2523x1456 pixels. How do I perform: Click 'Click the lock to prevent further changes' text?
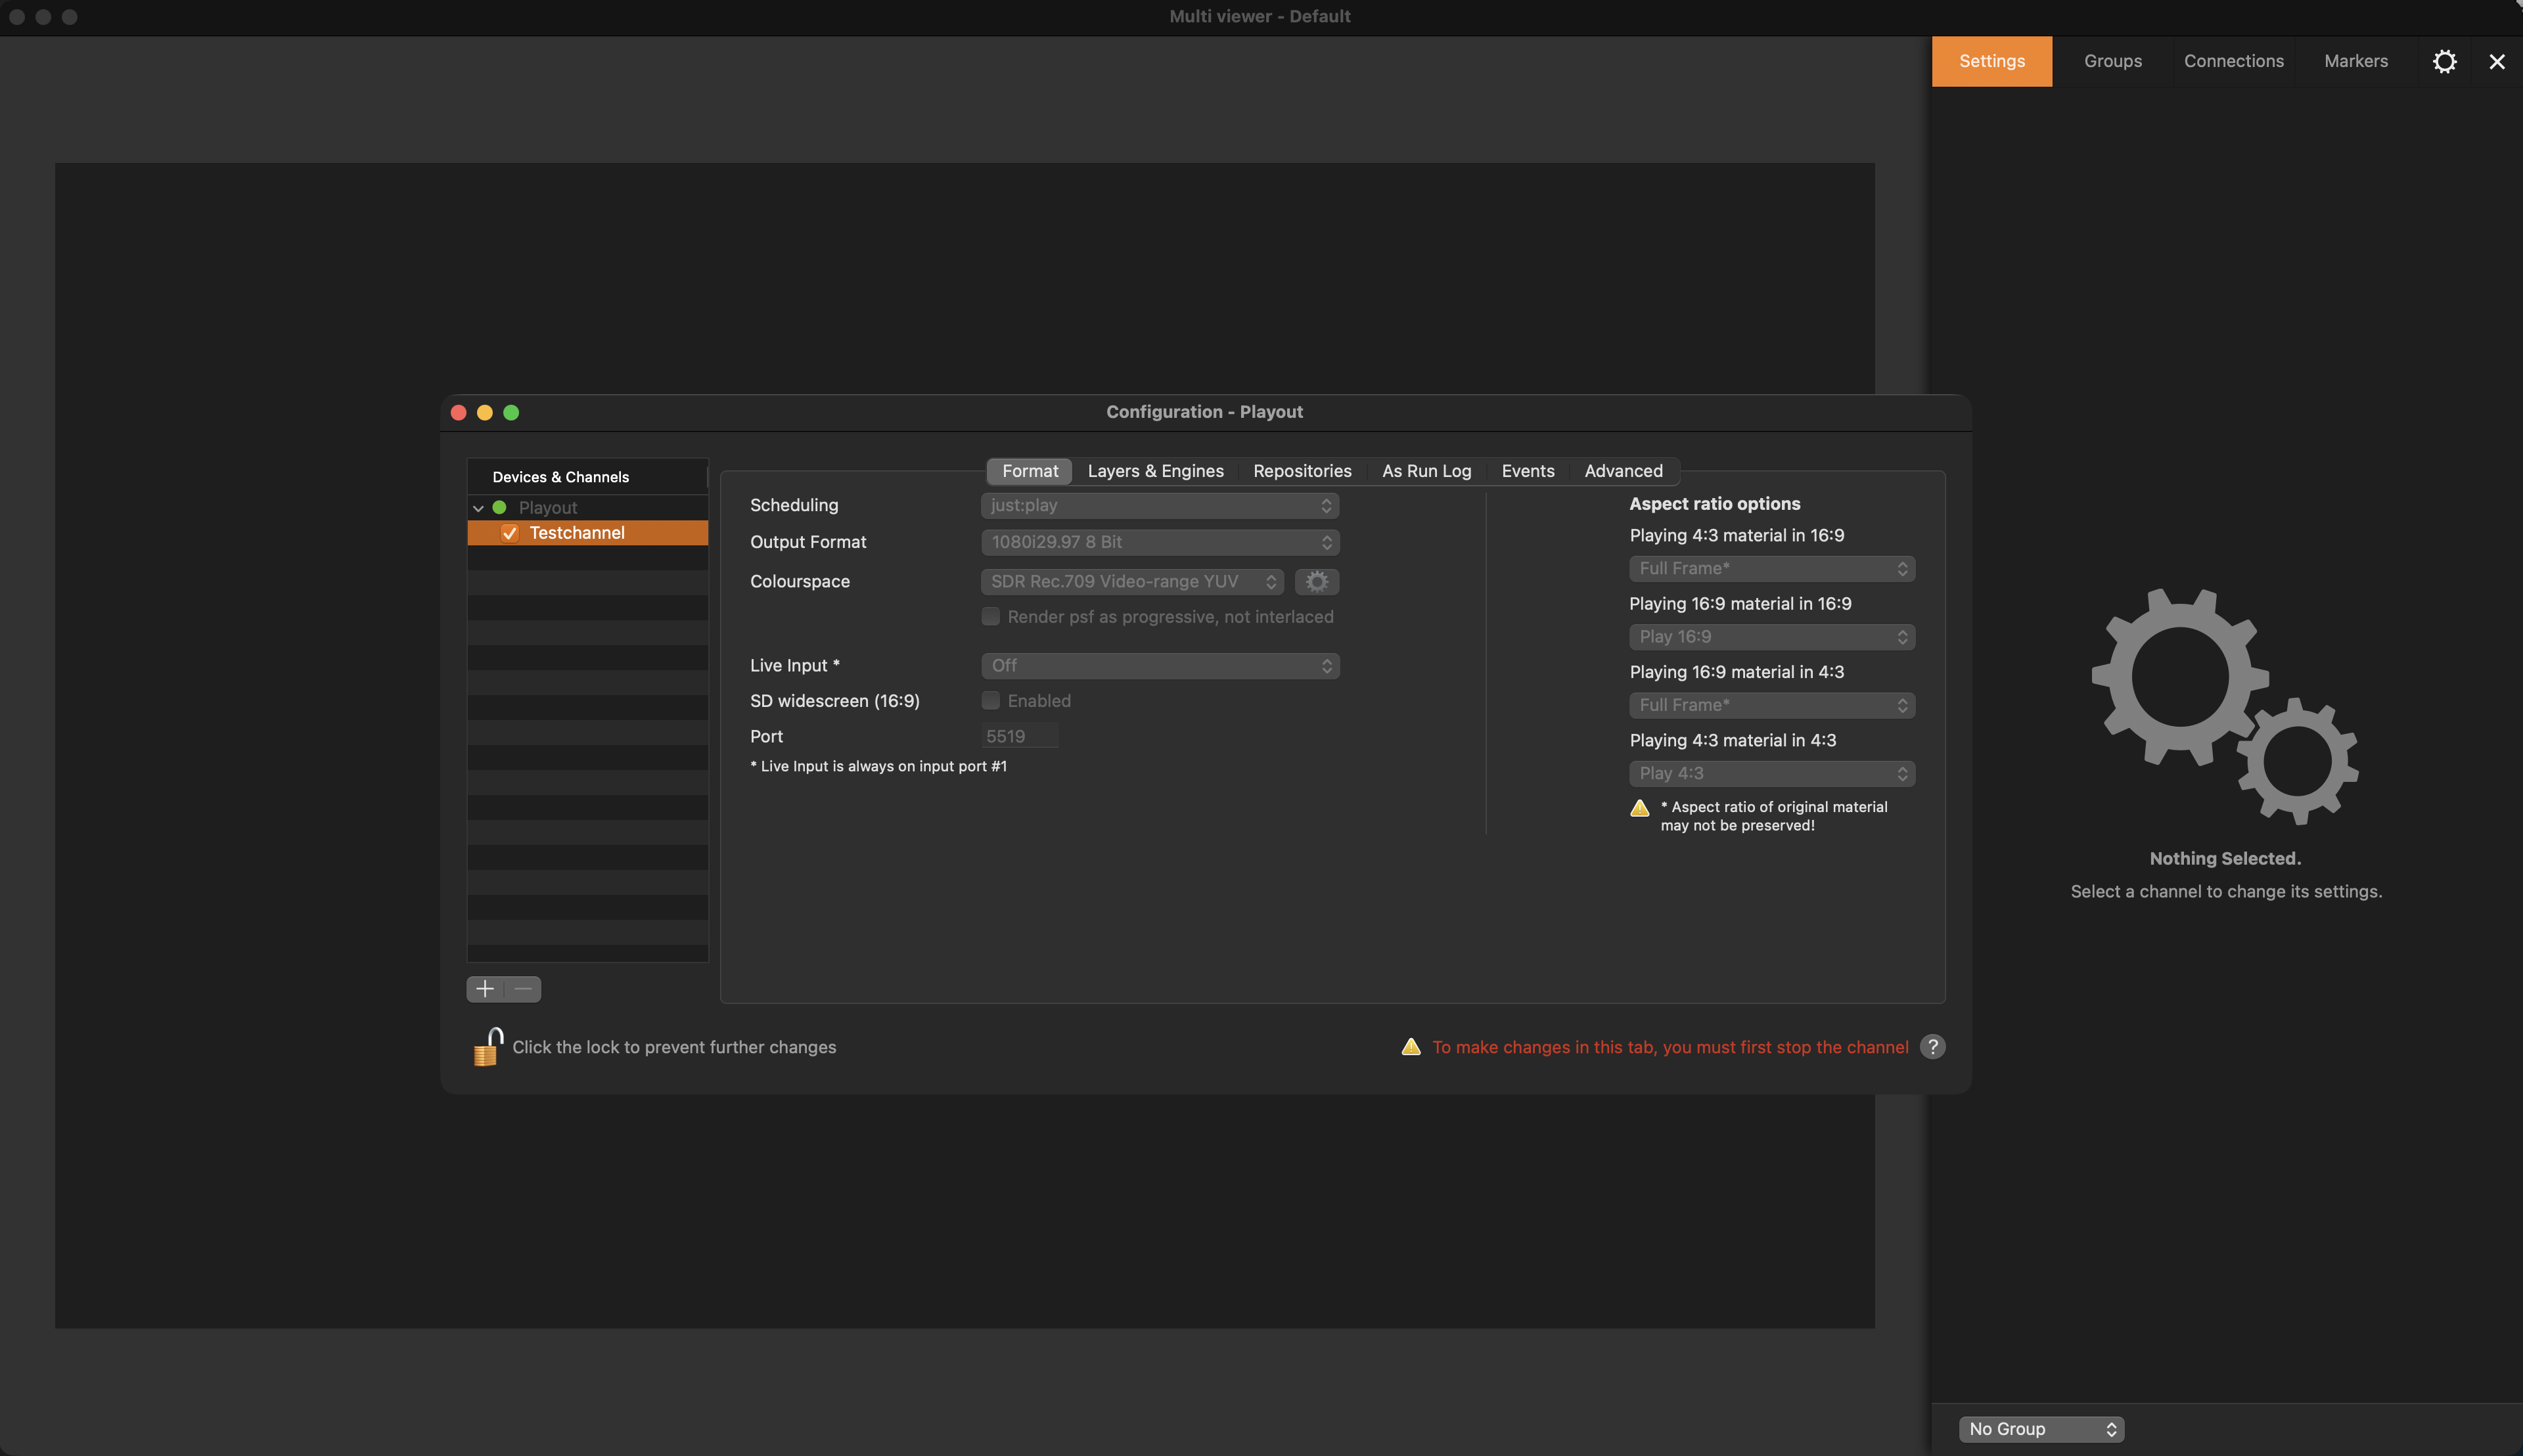pos(674,1047)
